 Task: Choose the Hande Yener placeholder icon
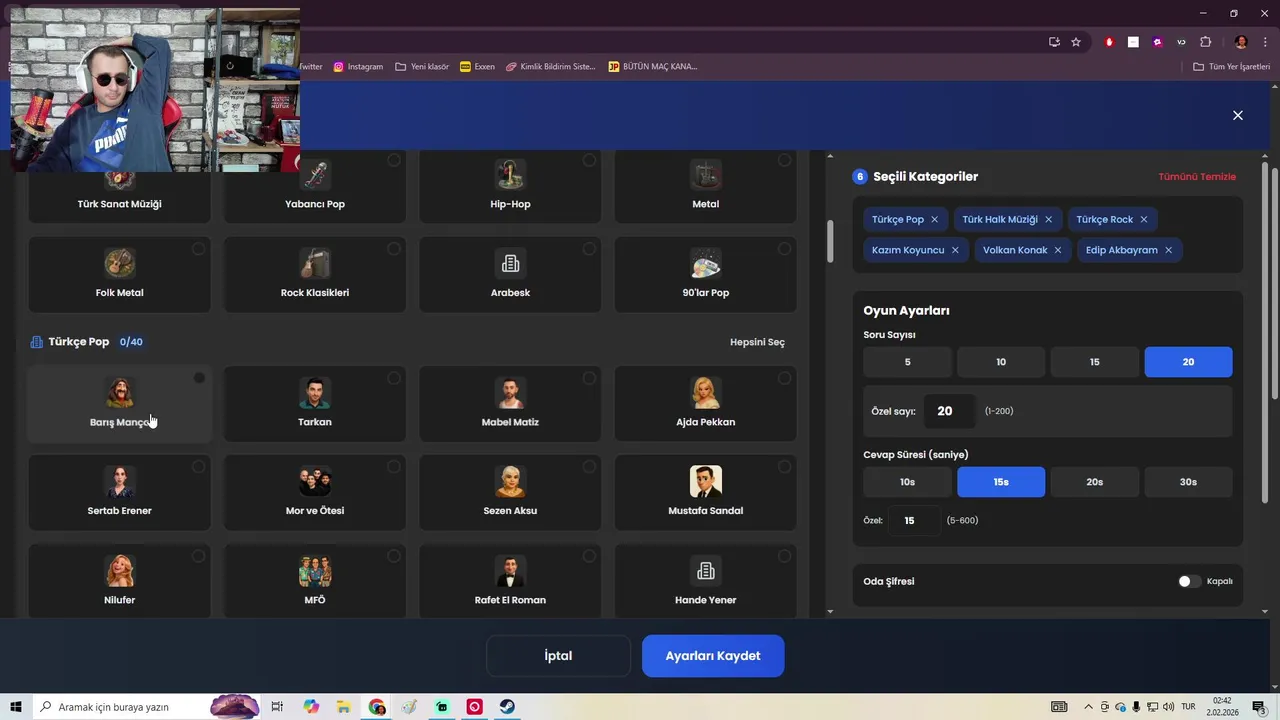click(706, 571)
